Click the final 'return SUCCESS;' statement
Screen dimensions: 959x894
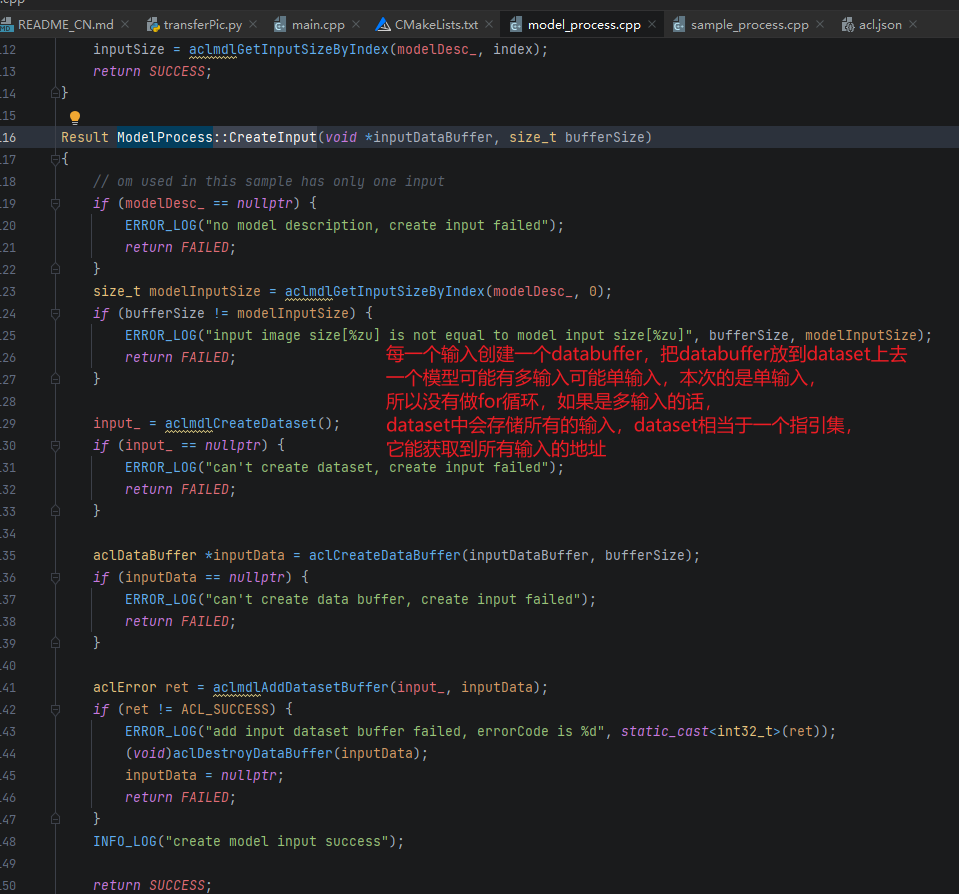coord(152,885)
